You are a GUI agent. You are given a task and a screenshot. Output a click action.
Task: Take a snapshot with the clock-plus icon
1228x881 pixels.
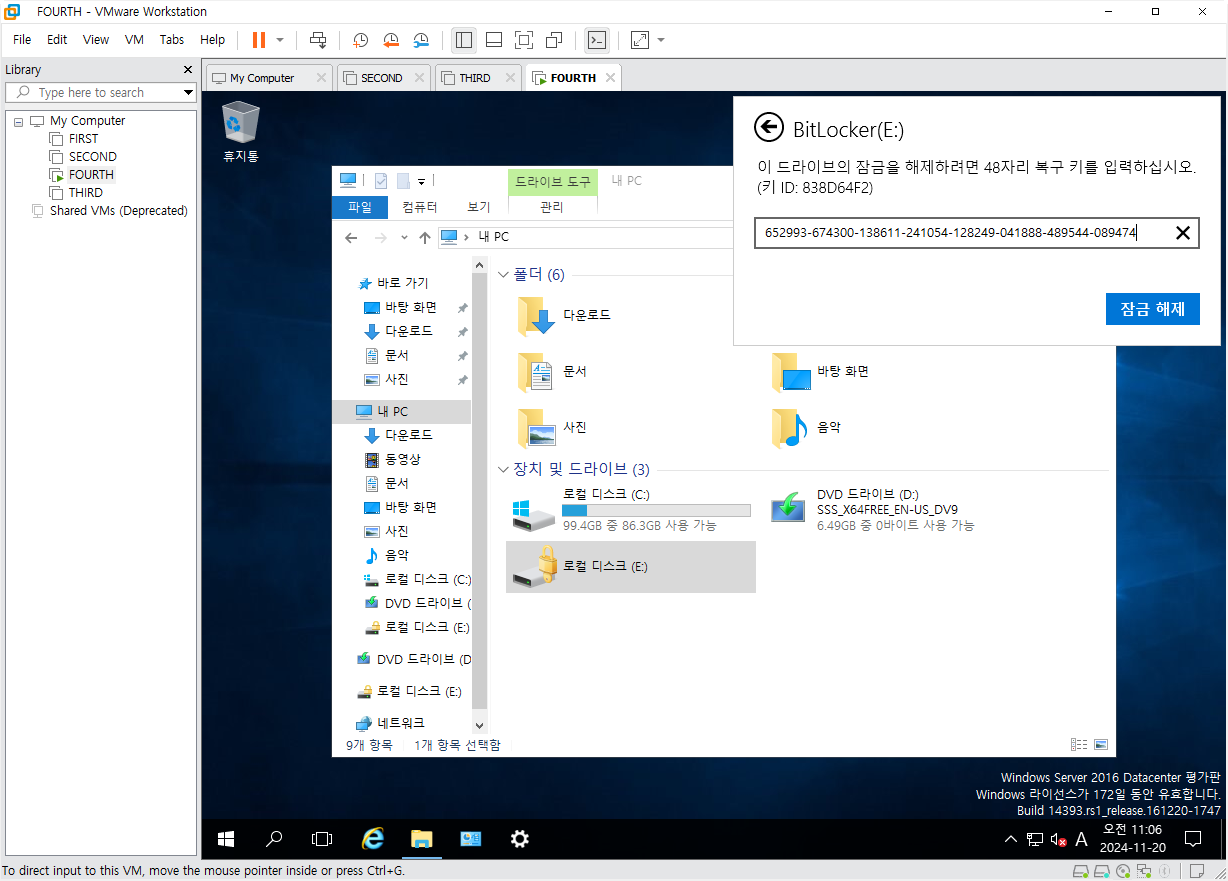point(360,40)
